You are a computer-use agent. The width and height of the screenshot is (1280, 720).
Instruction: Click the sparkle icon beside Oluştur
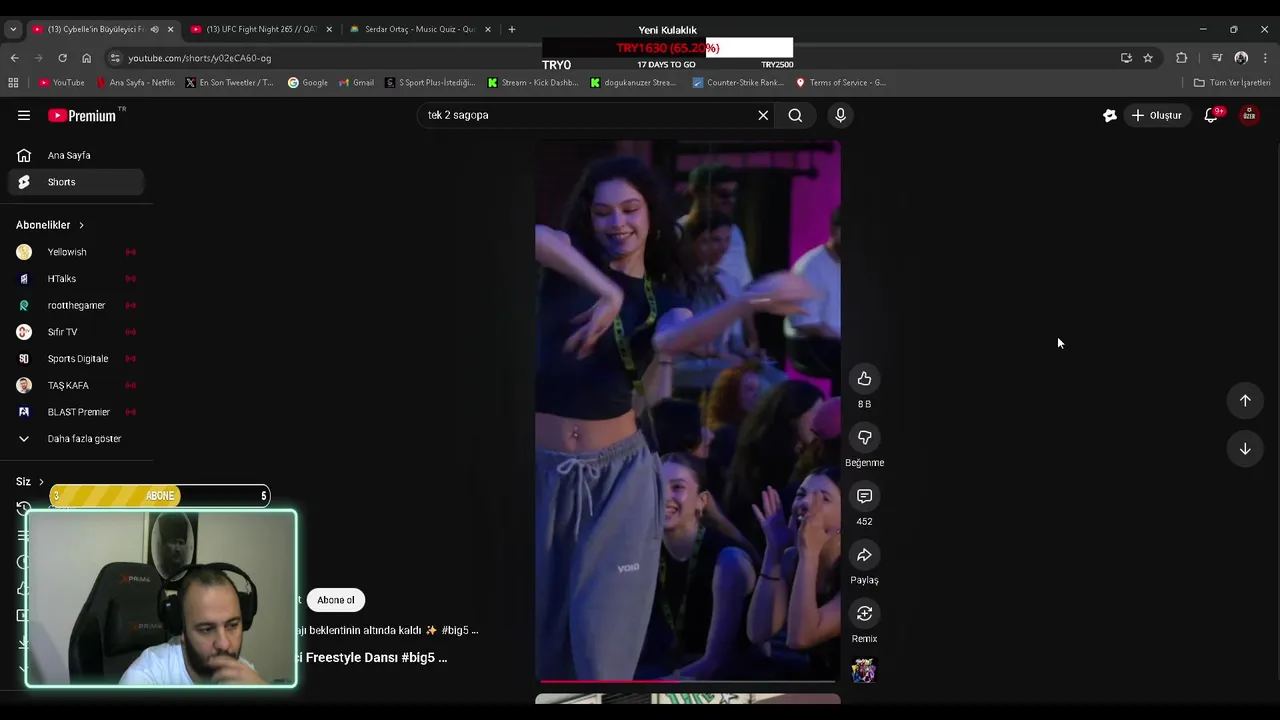(x=1109, y=115)
